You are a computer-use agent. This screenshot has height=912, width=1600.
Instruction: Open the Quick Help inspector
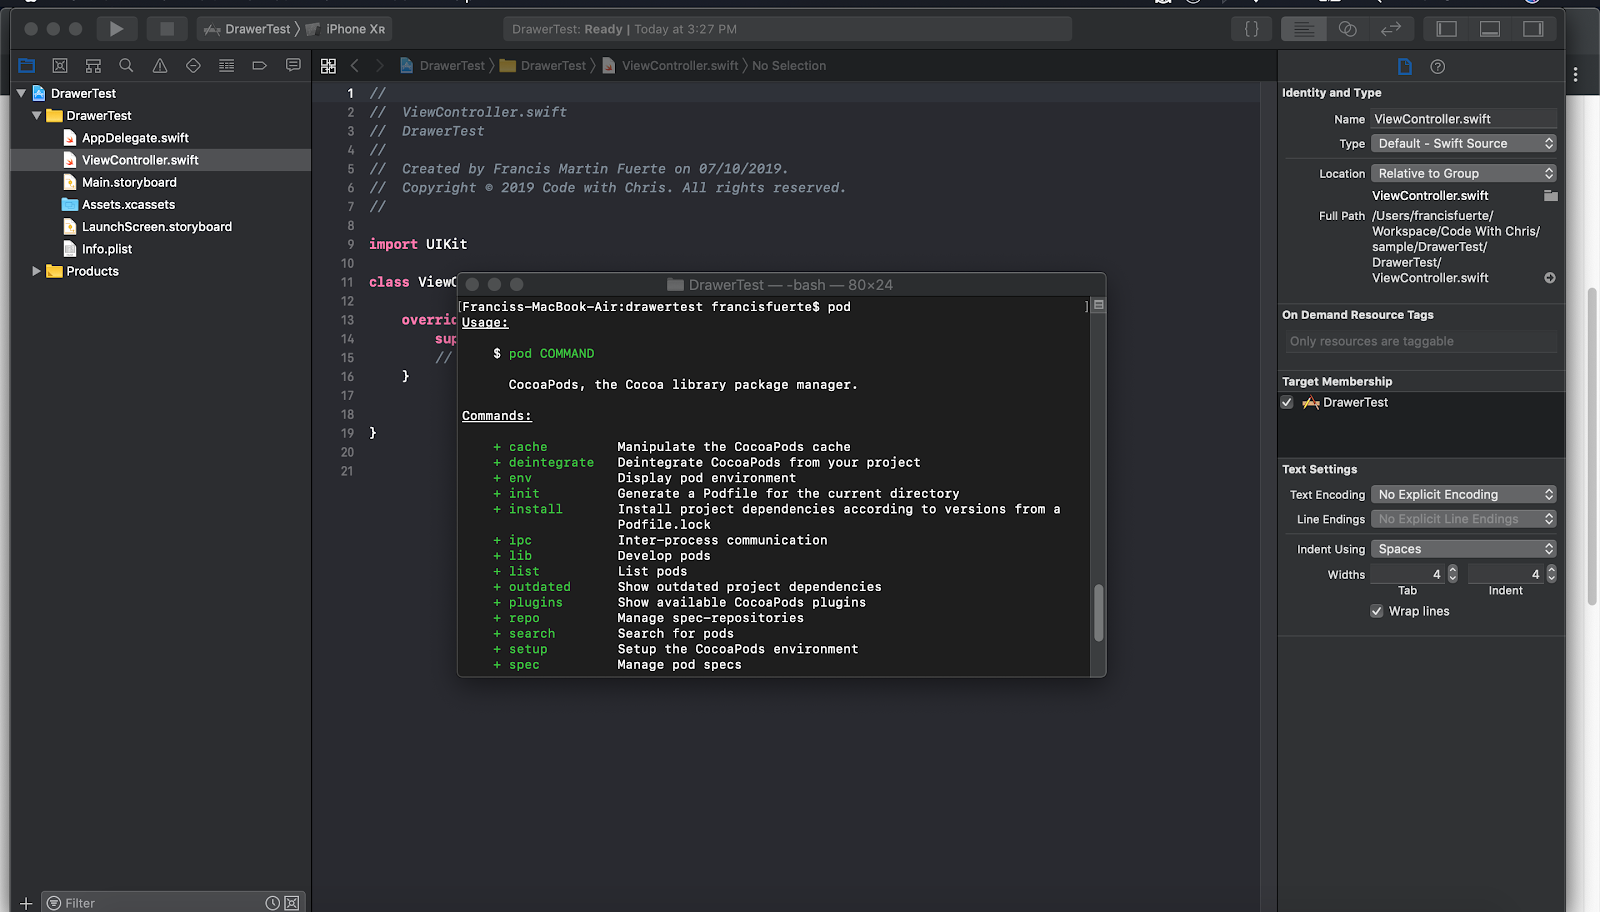click(x=1437, y=67)
